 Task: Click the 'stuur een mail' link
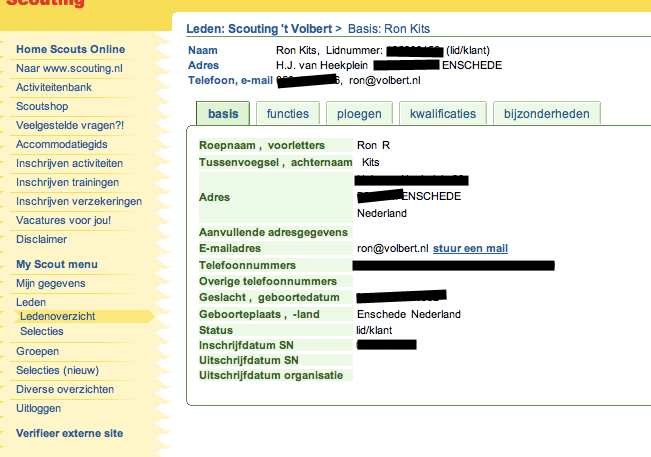coord(470,248)
